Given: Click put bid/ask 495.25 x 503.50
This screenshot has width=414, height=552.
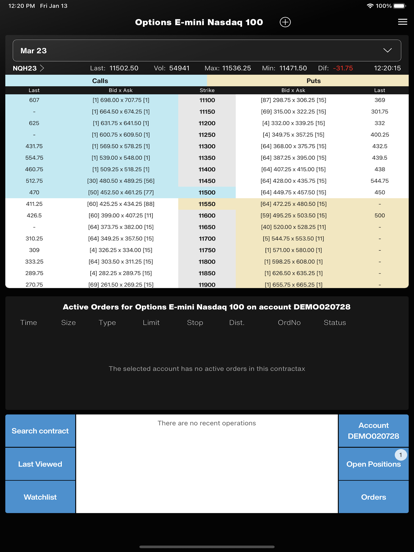Looking at the screenshot, I should click(x=293, y=215).
